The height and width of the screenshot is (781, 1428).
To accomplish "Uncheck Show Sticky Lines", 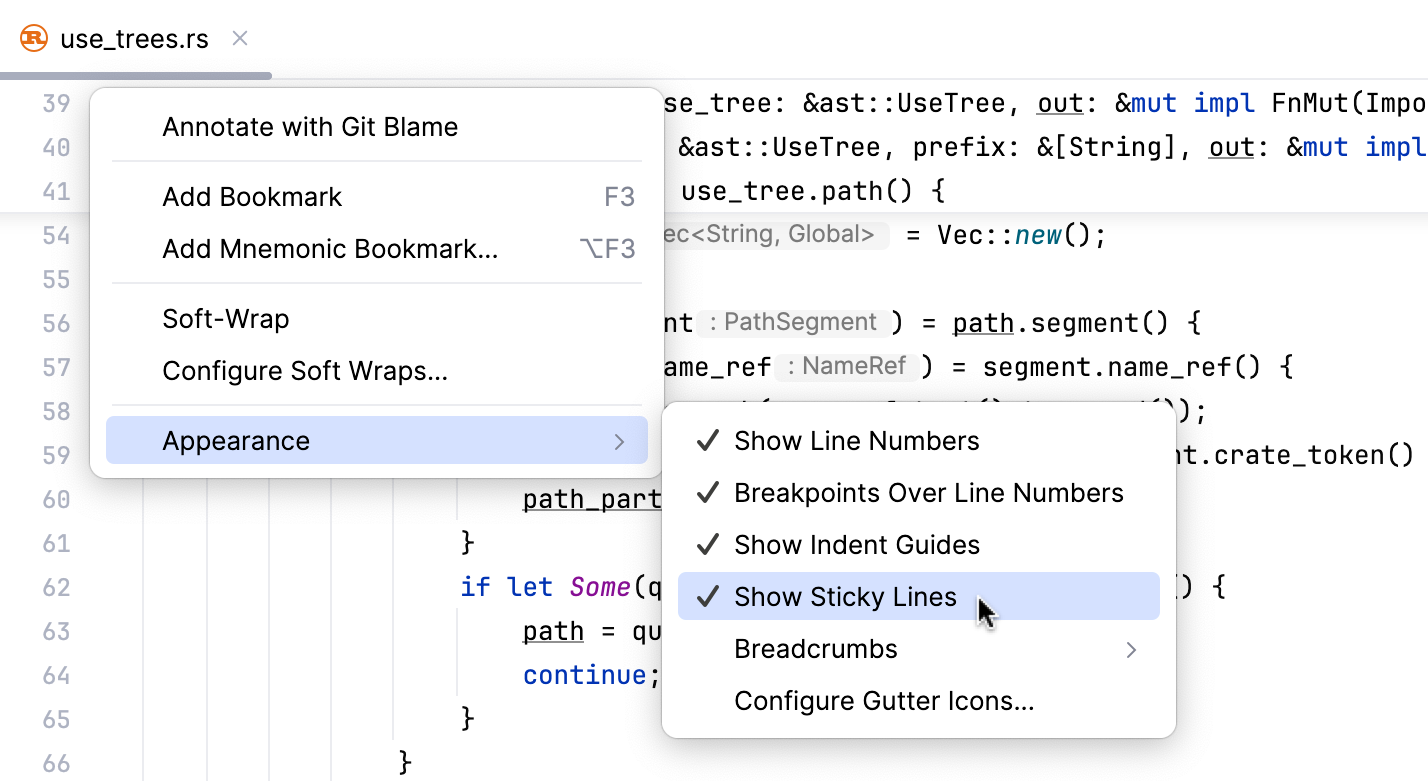I will [845, 596].
